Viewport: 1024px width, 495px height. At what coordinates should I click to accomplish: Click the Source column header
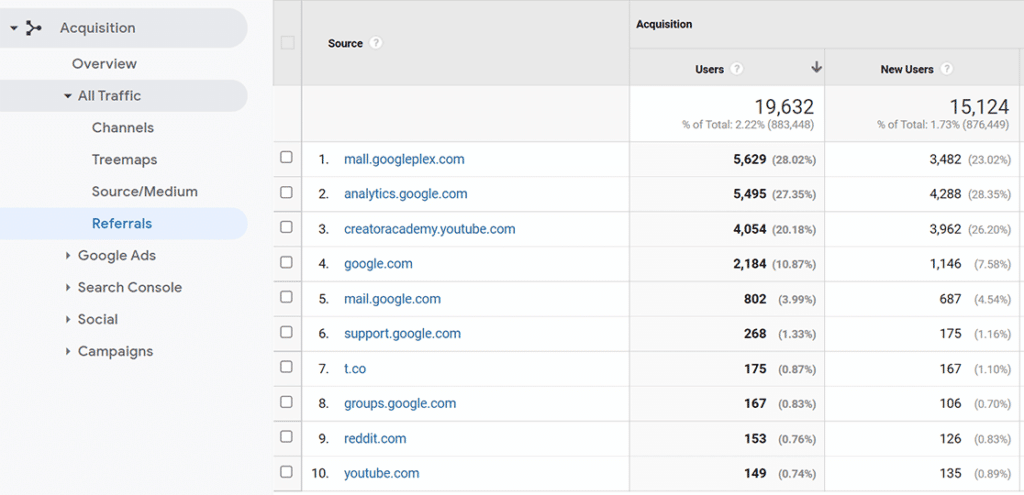point(345,43)
